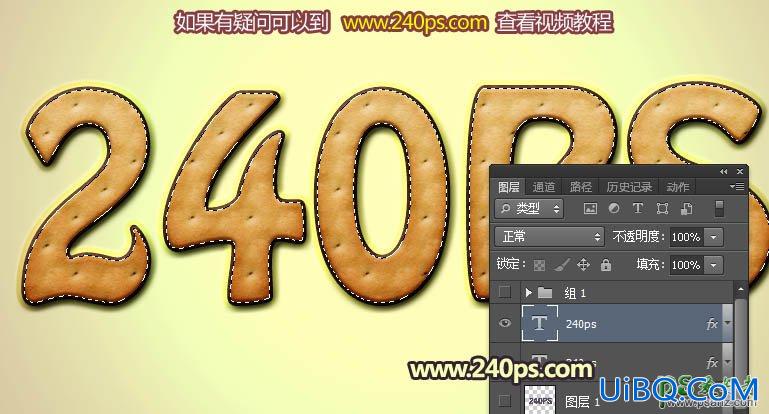Open the 正常 blend mode dropdown

(549, 237)
